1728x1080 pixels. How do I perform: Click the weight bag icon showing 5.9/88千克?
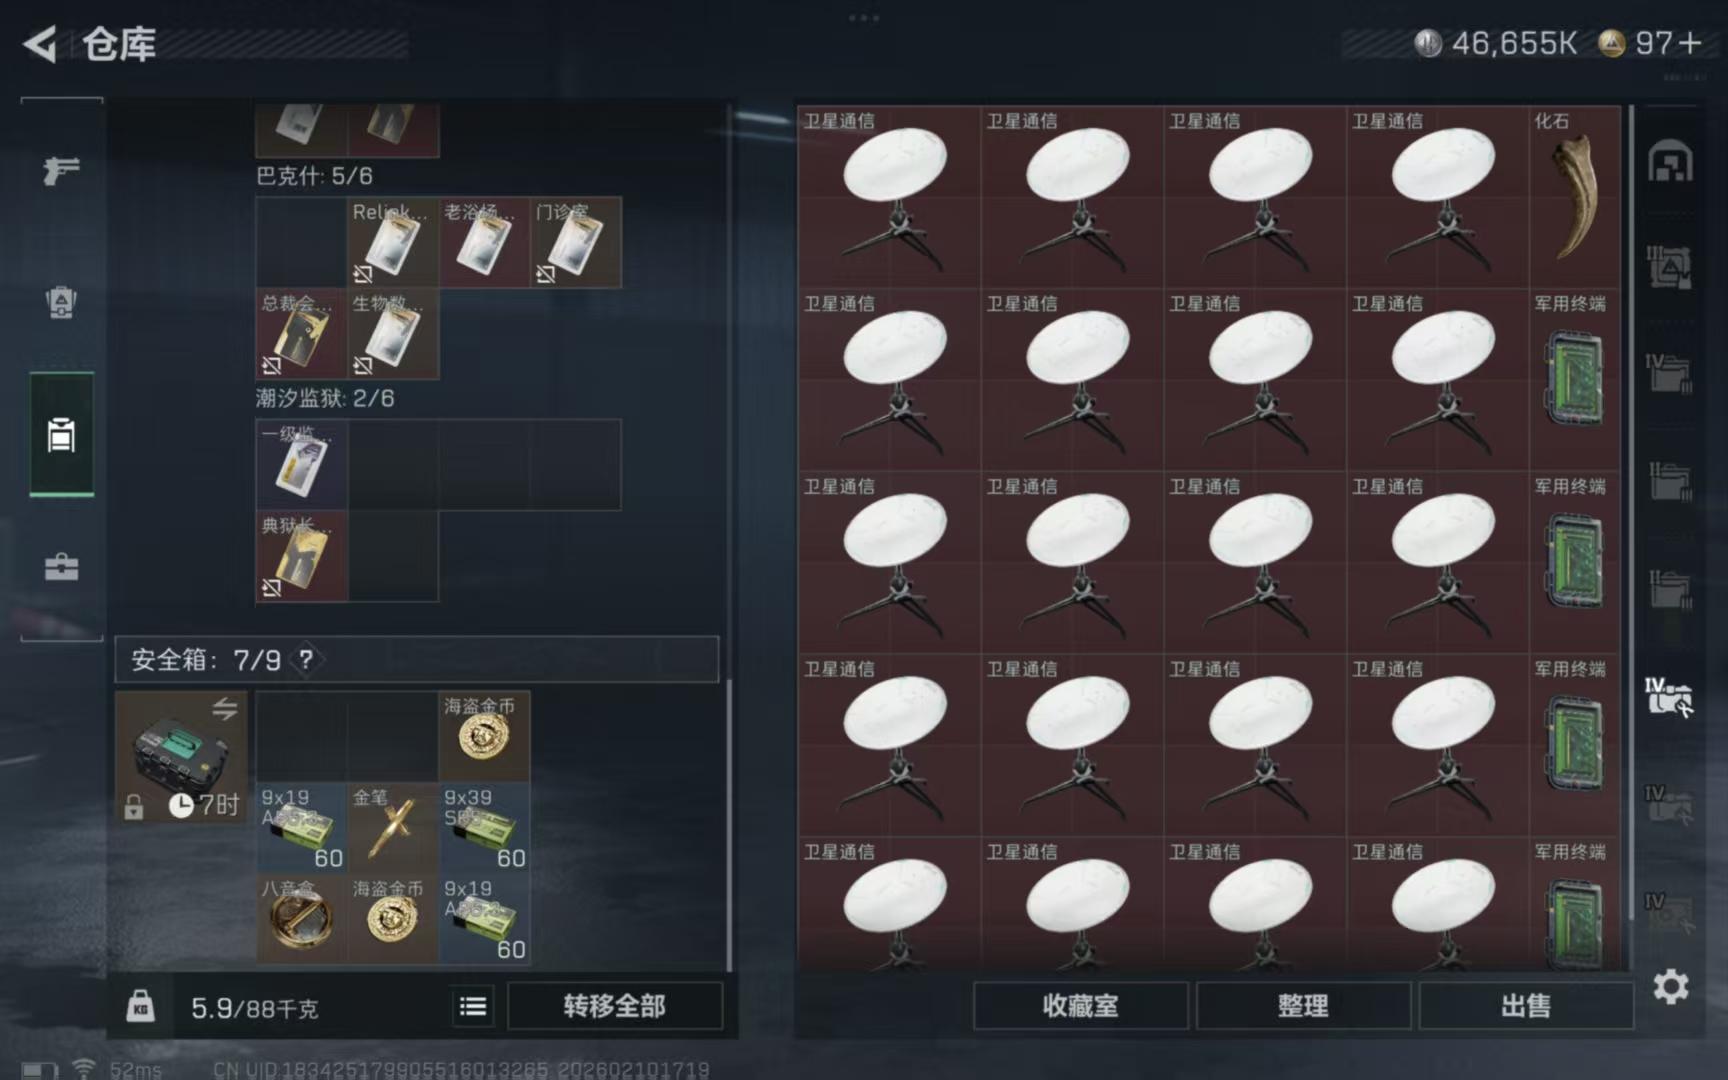[x=141, y=1005]
